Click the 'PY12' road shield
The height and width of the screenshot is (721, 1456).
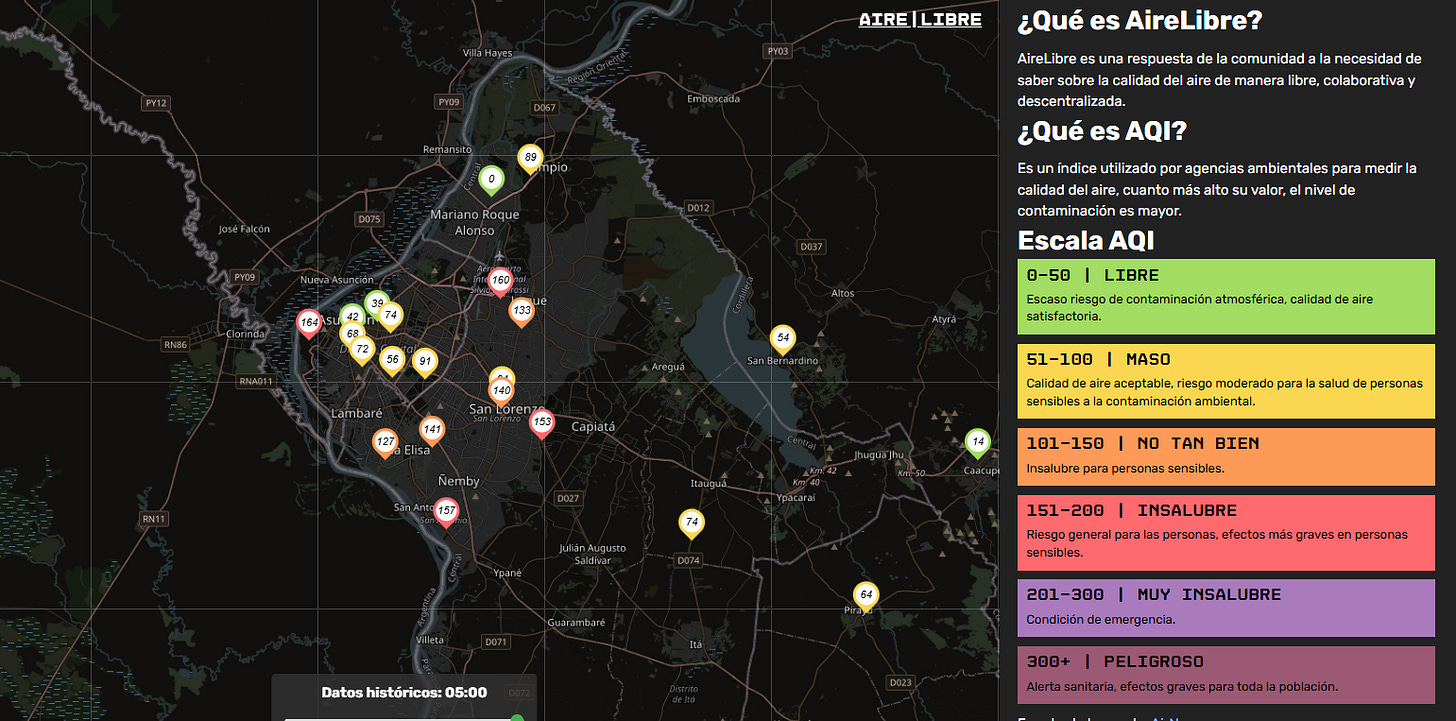coord(156,102)
